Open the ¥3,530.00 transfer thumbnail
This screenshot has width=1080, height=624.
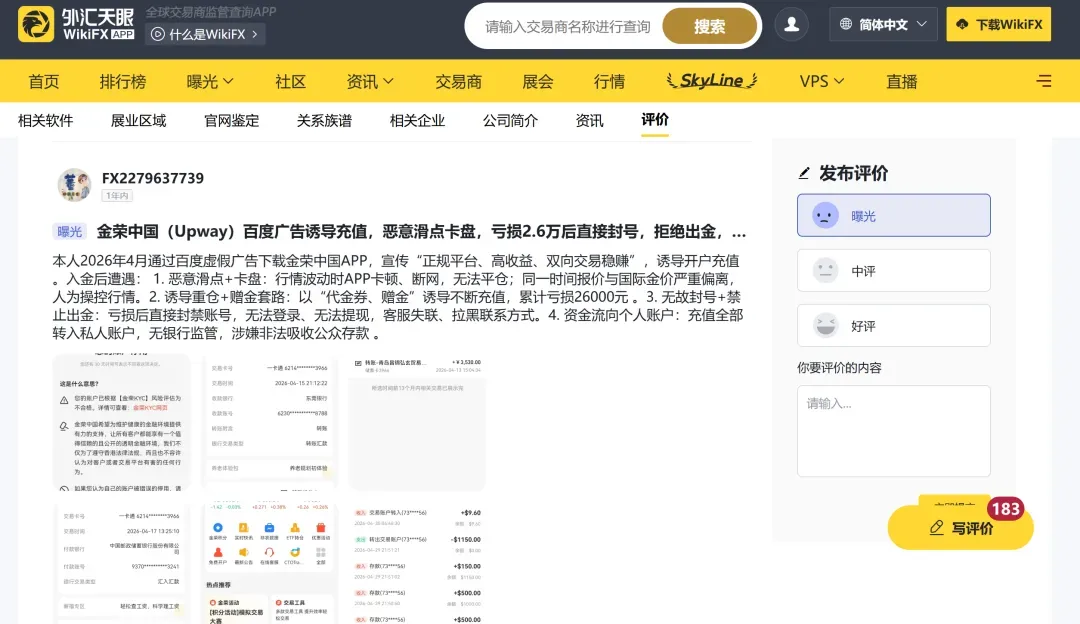(417, 422)
